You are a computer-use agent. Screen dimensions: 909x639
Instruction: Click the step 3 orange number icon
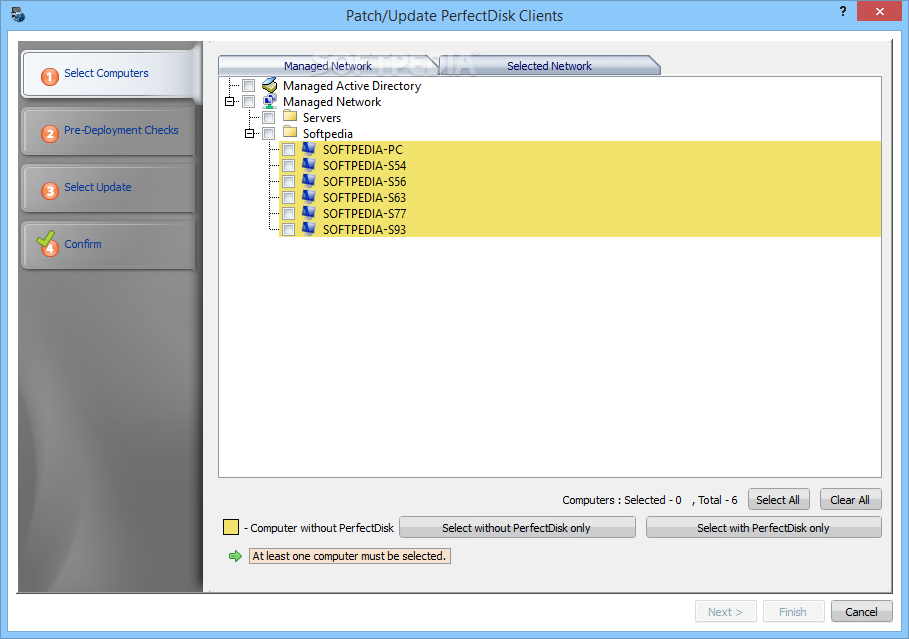point(50,190)
